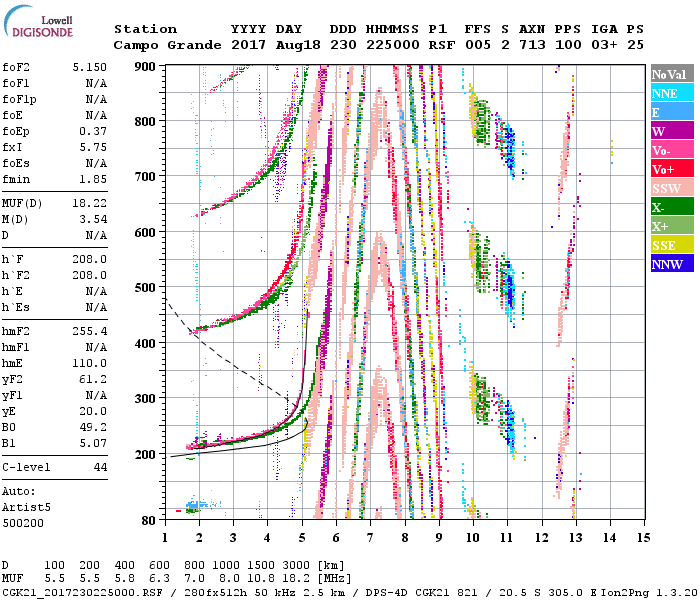This screenshot has width=700, height=600.
Task: Select the Vo- pink legend swatch
Action: [x=672, y=150]
